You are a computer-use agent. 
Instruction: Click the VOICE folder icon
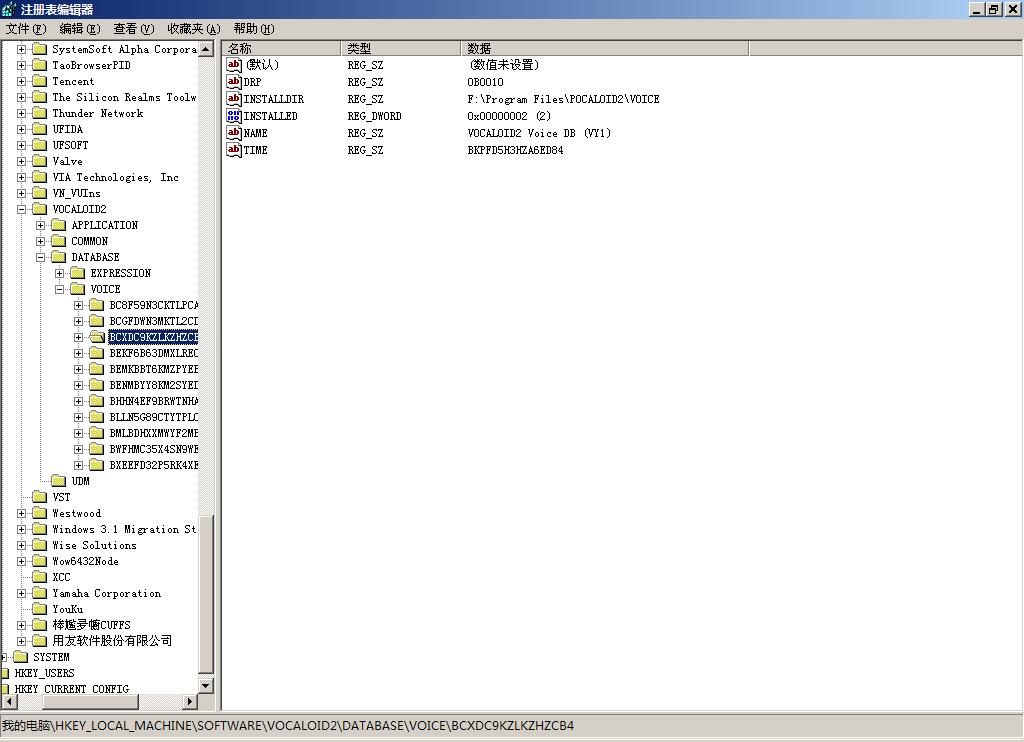point(78,289)
